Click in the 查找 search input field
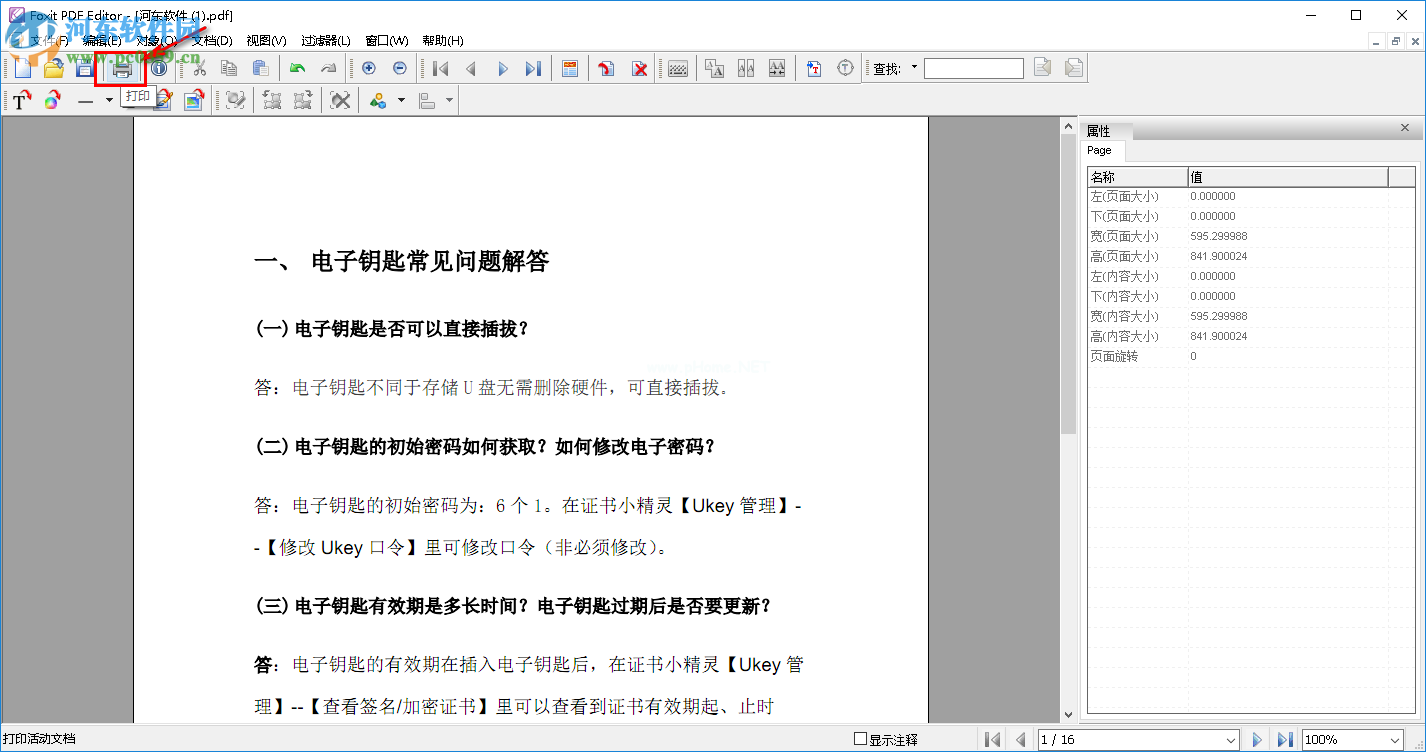This screenshot has width=1426, height=752. (973, 68)
